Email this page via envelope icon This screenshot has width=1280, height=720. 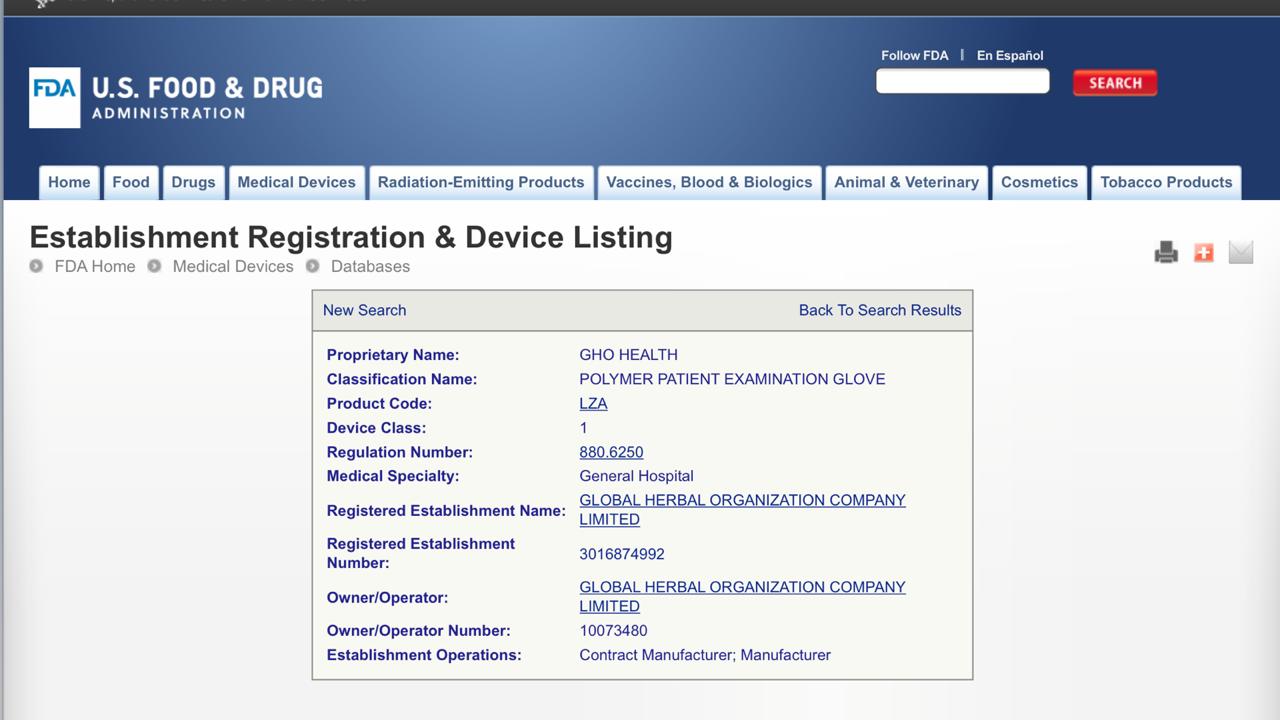[x=1240, y=252]
